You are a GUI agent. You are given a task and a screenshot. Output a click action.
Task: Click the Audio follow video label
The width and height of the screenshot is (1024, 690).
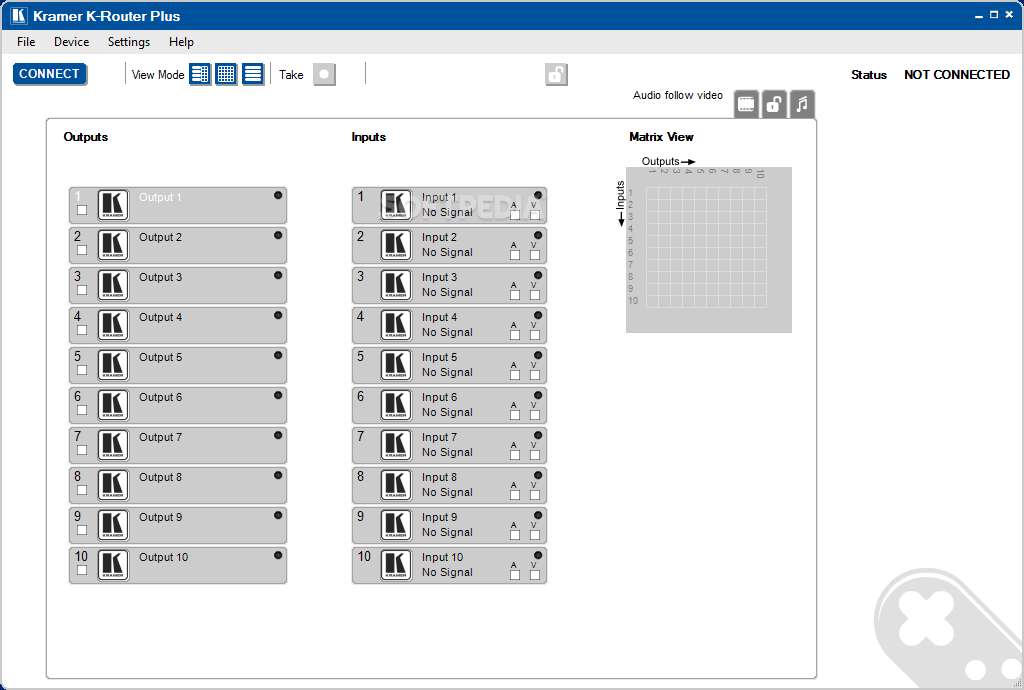(x=678, y=95)
